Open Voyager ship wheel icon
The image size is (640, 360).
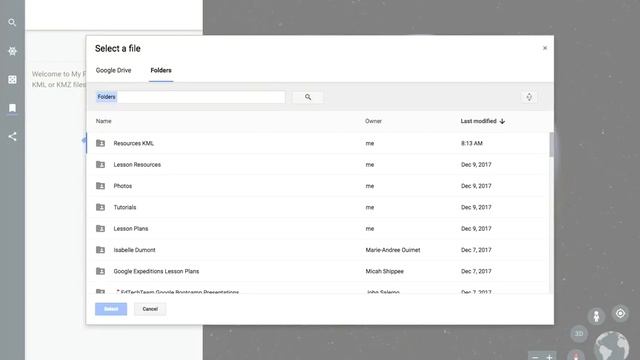point(12,51)
